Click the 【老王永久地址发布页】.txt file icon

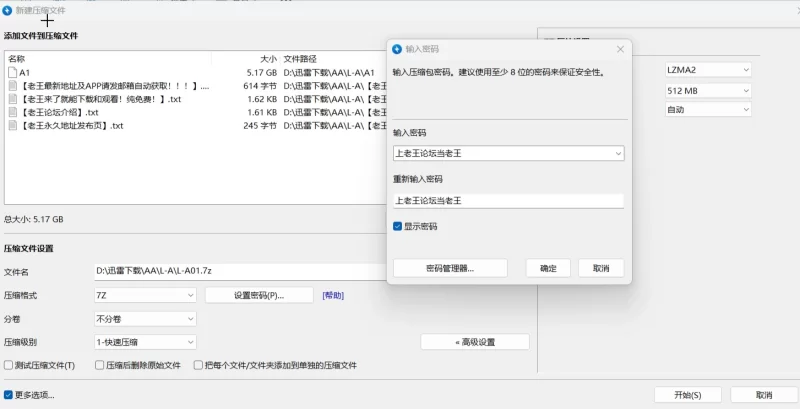pyautogui.click(x=12, y=126)
